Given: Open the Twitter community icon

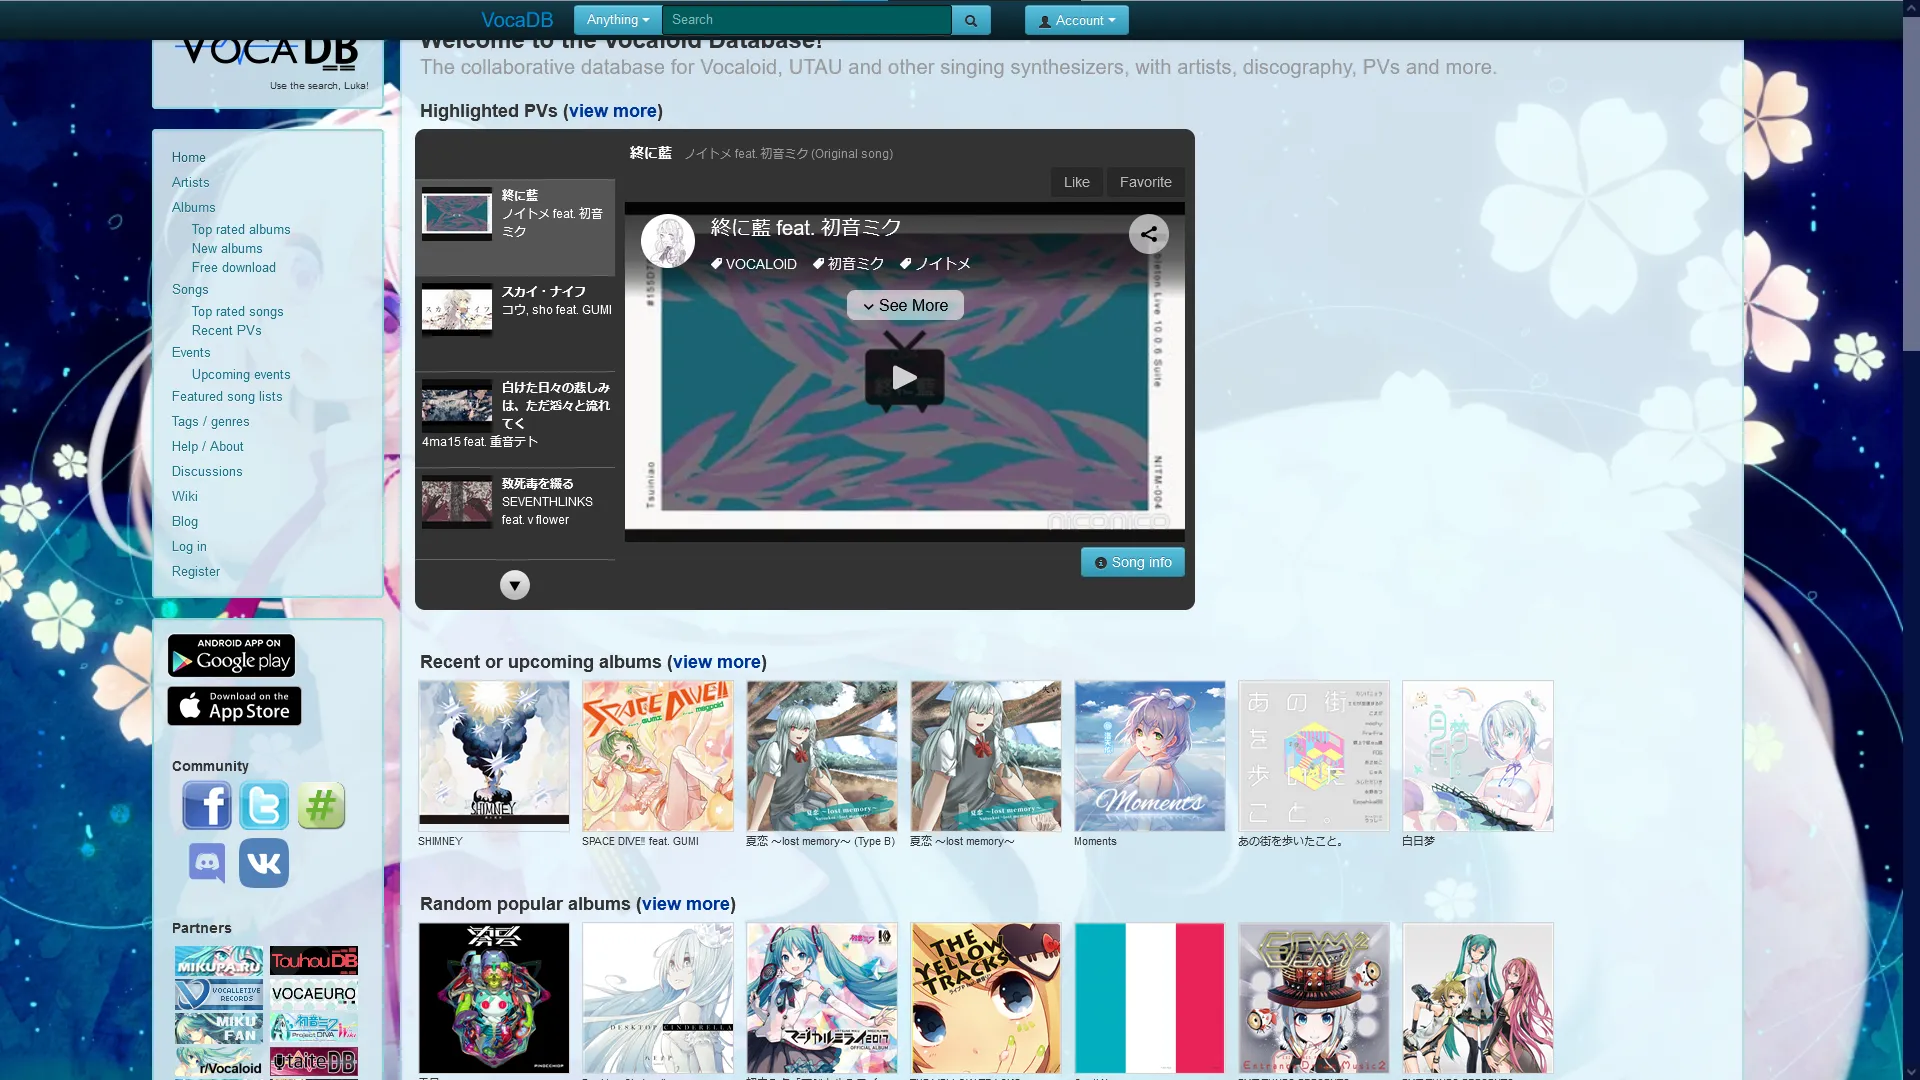Looking at the screenshot, I should [264, 805].
